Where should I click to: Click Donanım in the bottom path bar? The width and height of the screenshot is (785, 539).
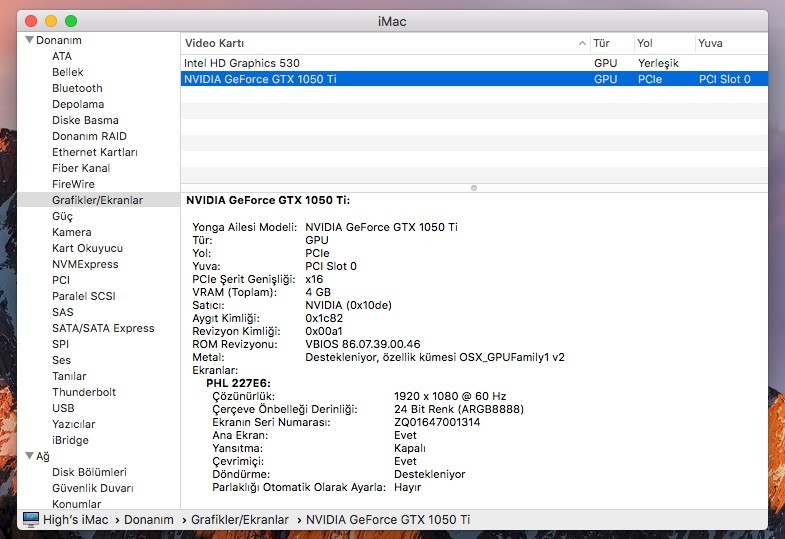point(152,520)
